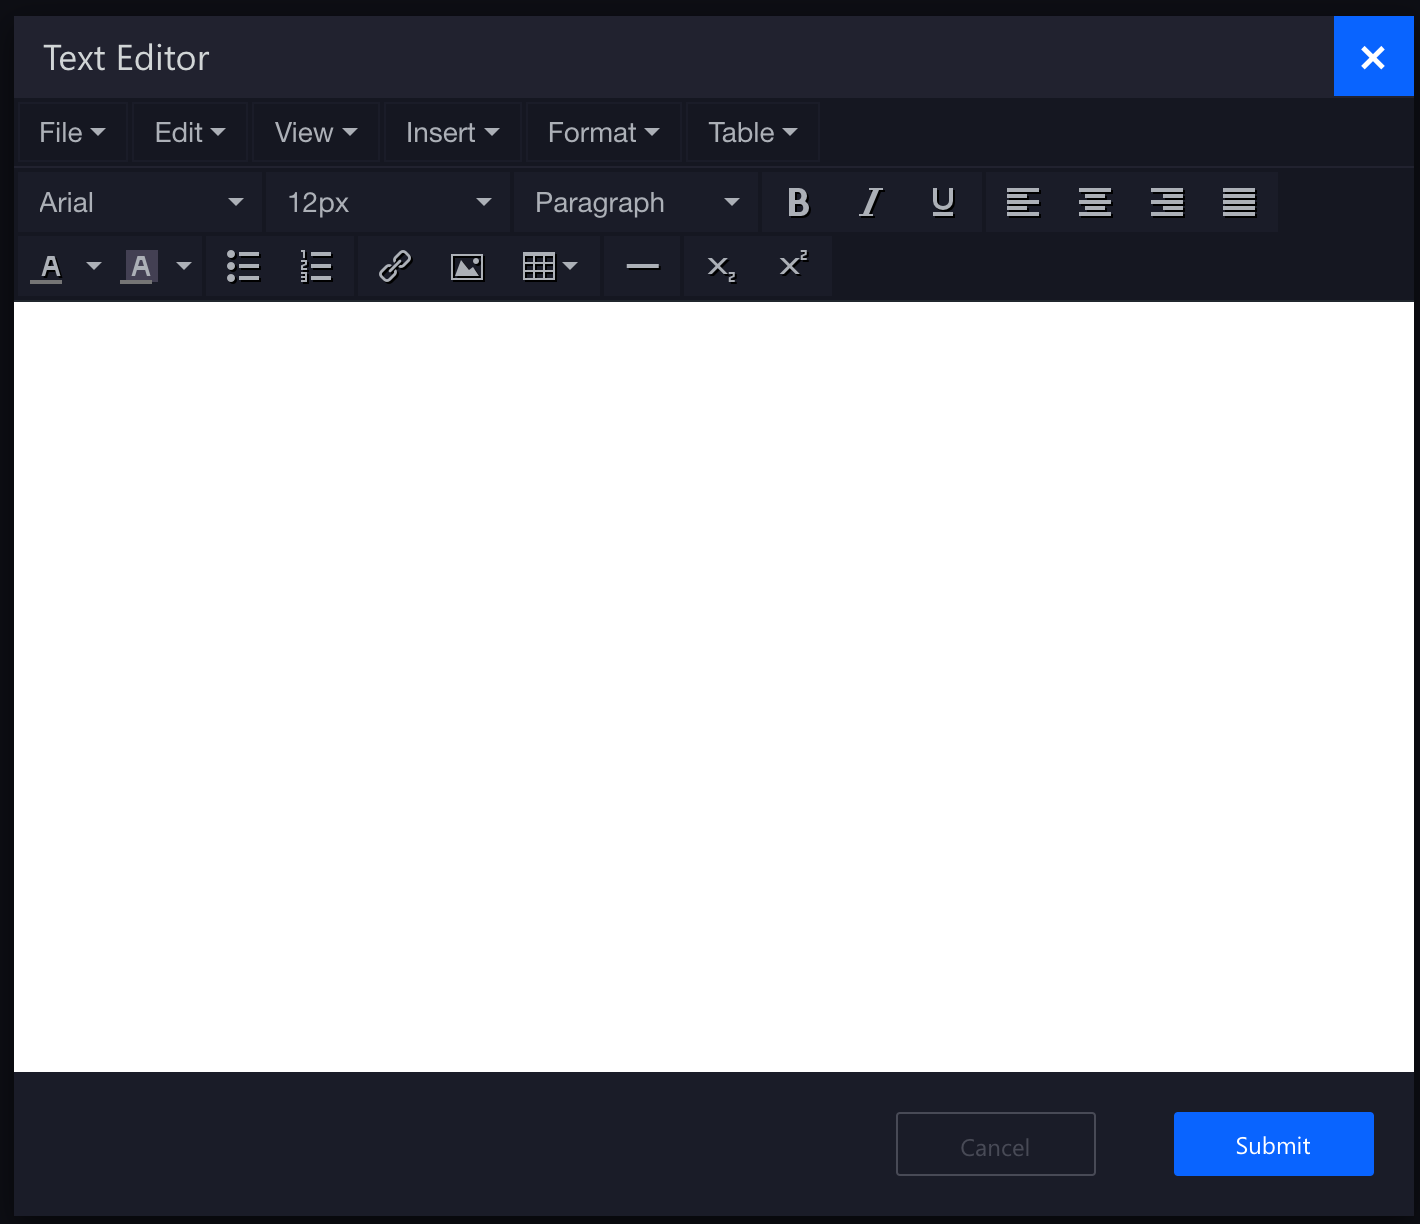
Task: Apply the background highlight color
Action: pyautogui.click(x=140, y=267)
